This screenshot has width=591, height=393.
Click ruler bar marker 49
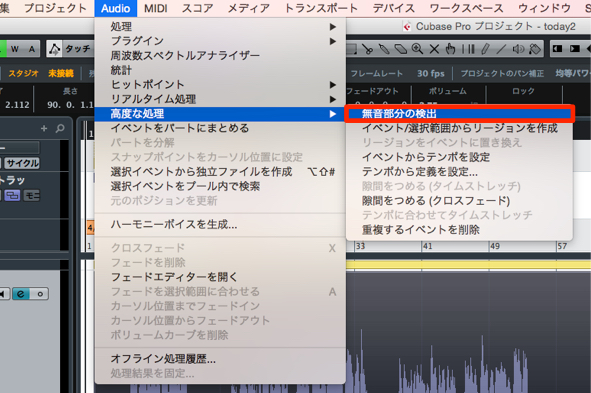point(495,246)
